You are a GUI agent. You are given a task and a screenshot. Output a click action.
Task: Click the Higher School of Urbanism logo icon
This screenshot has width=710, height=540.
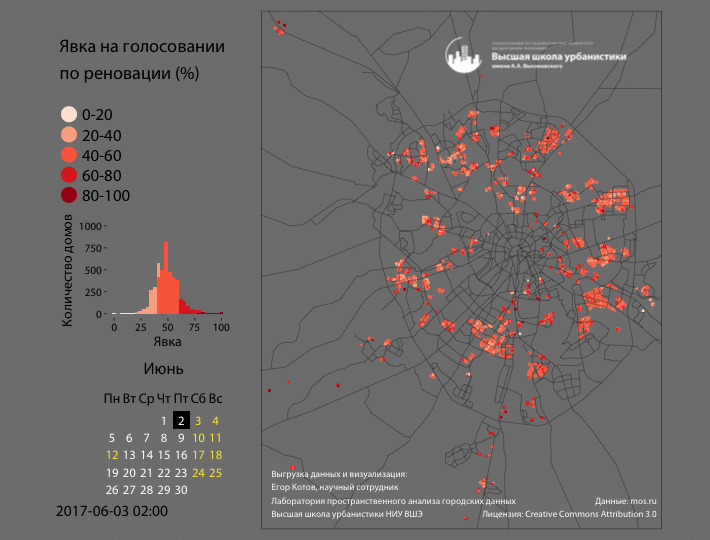click(x=463, y=55)
